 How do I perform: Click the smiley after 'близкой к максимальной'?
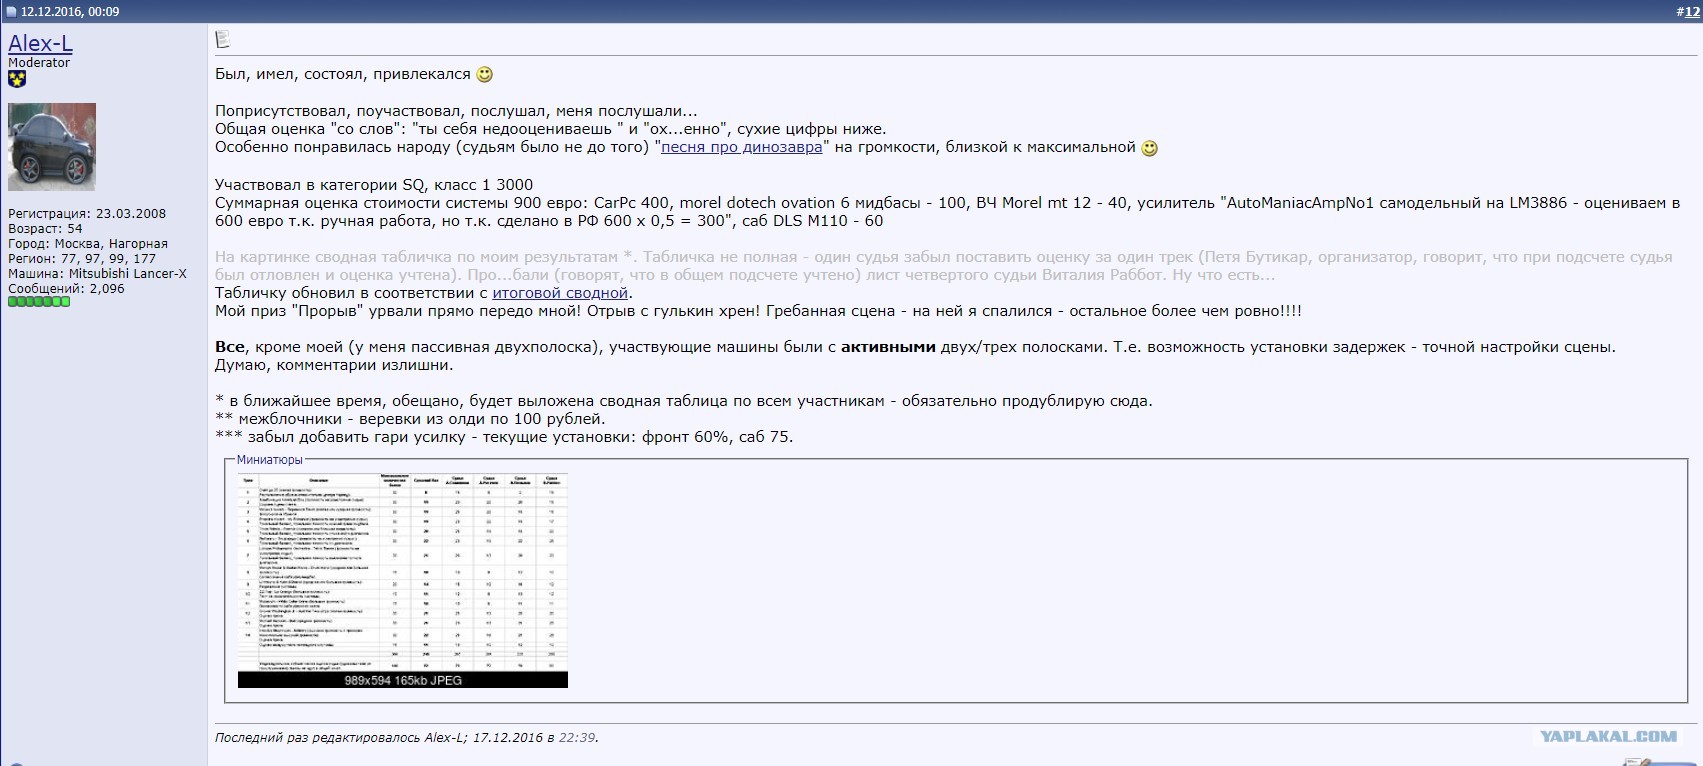(1150, 148)
